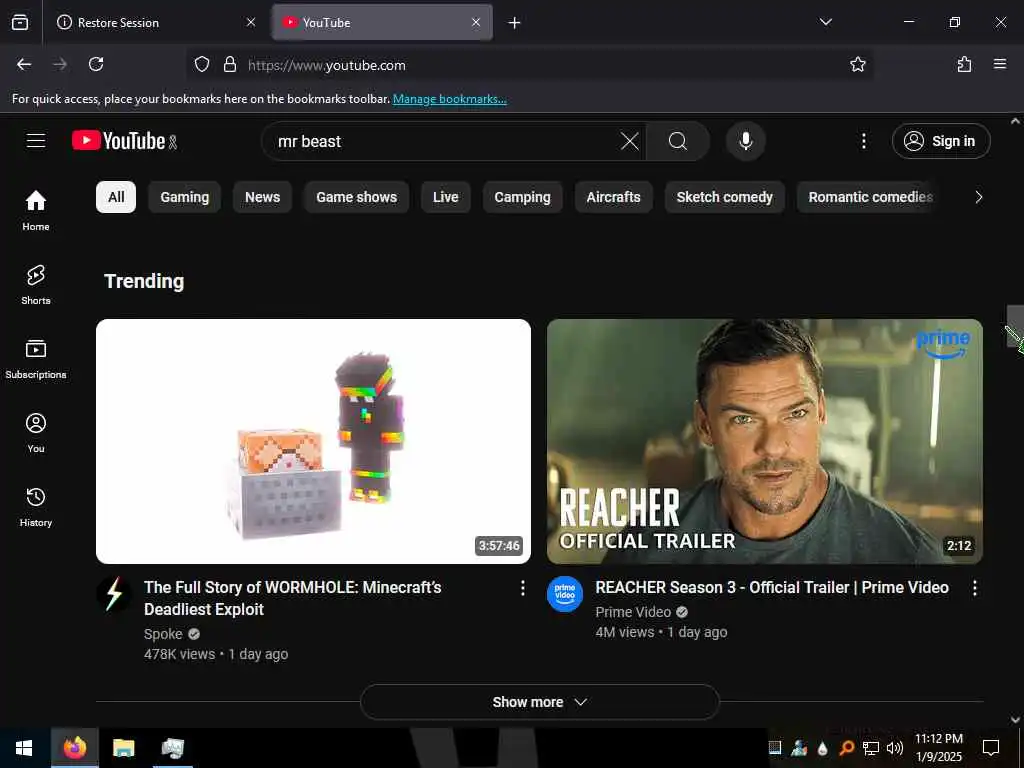1024x768 pixels.
Task: Clear the search query with X
Action: pos(630,141)
